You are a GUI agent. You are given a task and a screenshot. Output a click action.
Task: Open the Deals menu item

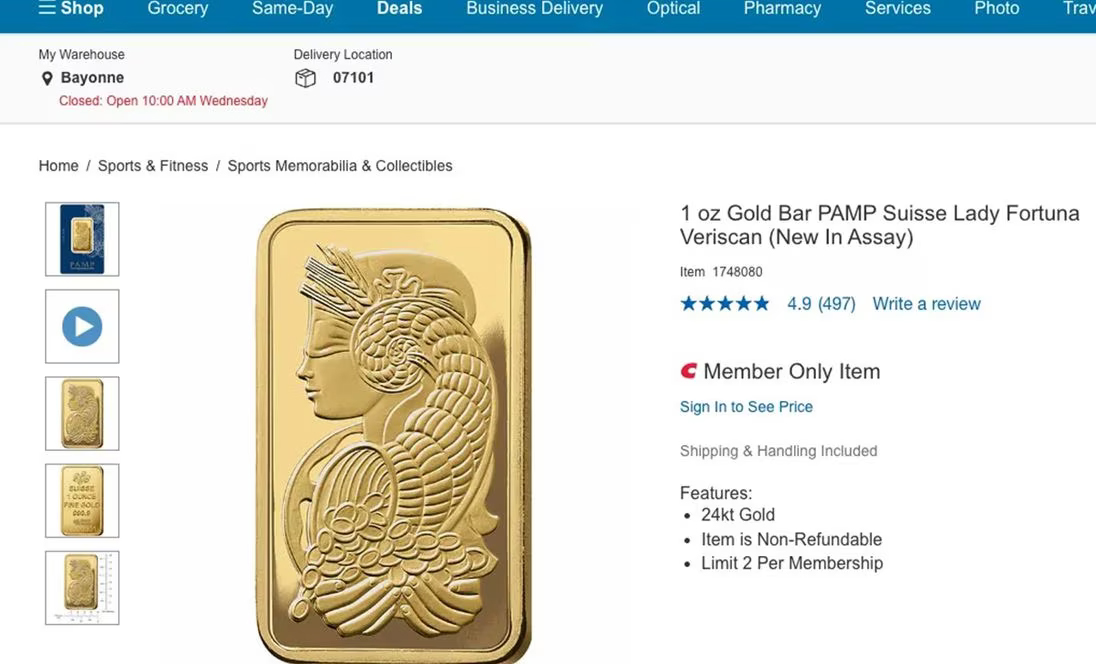click(399, 8)
